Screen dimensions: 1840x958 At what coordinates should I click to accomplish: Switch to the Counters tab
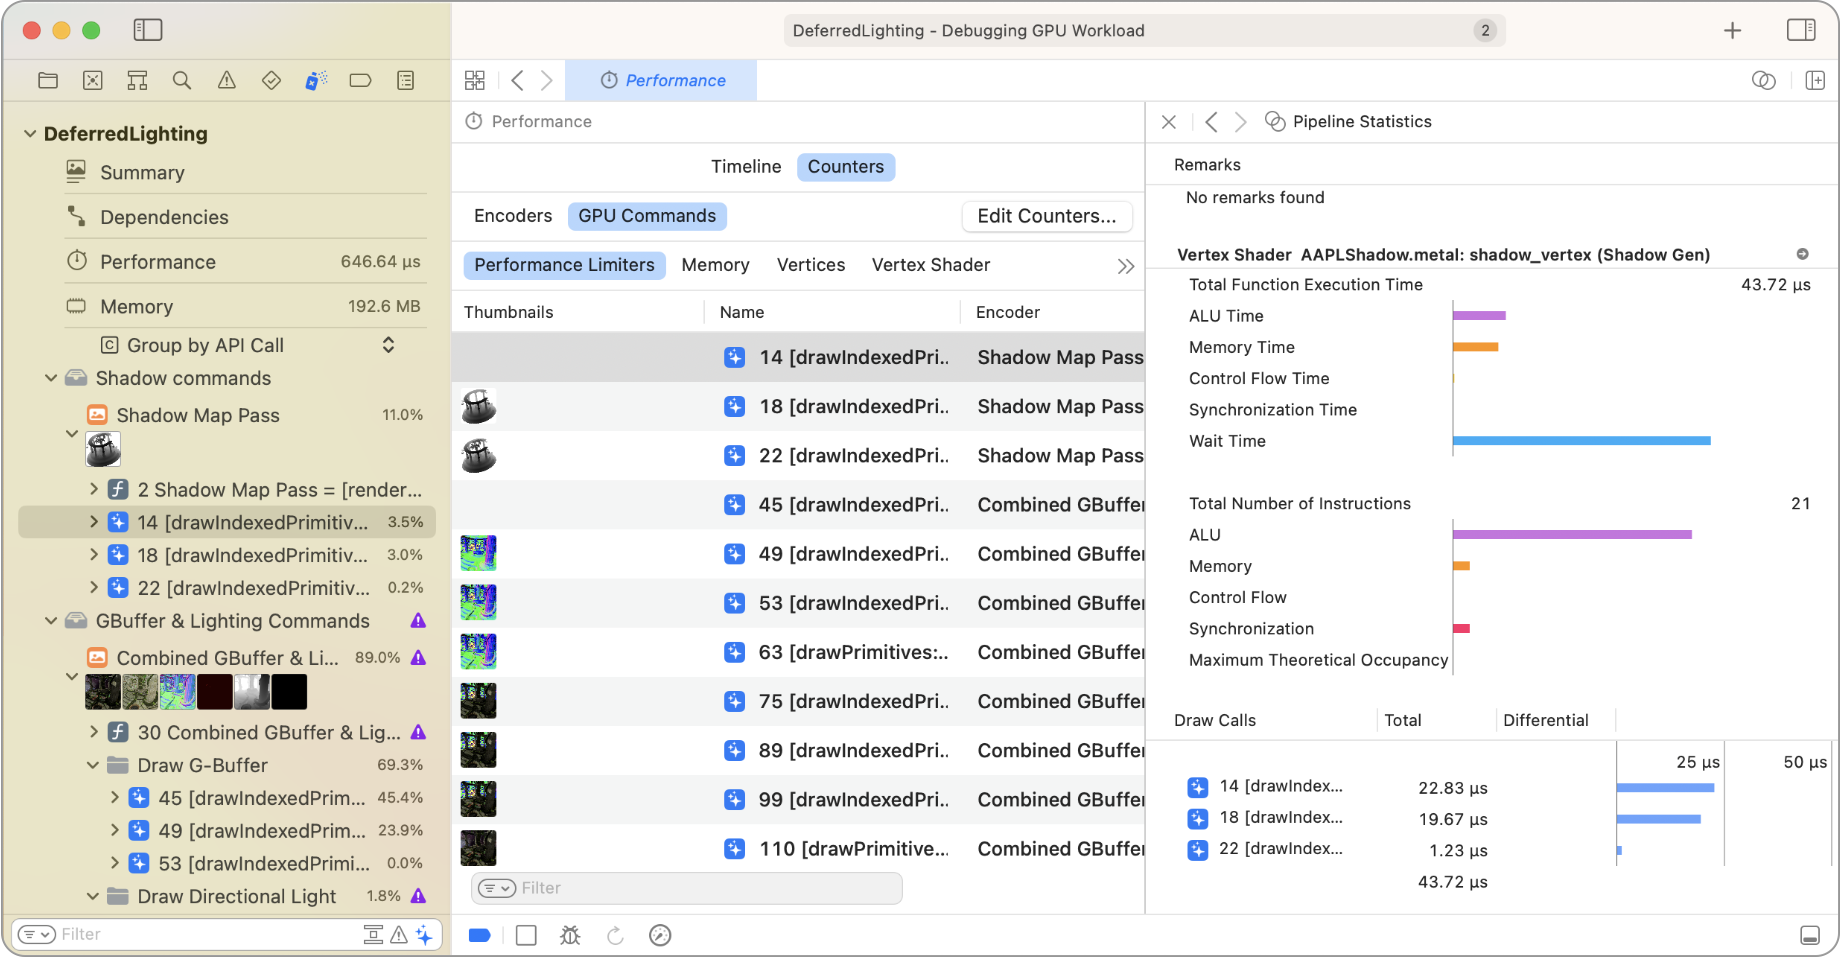(x=845, y=167)
